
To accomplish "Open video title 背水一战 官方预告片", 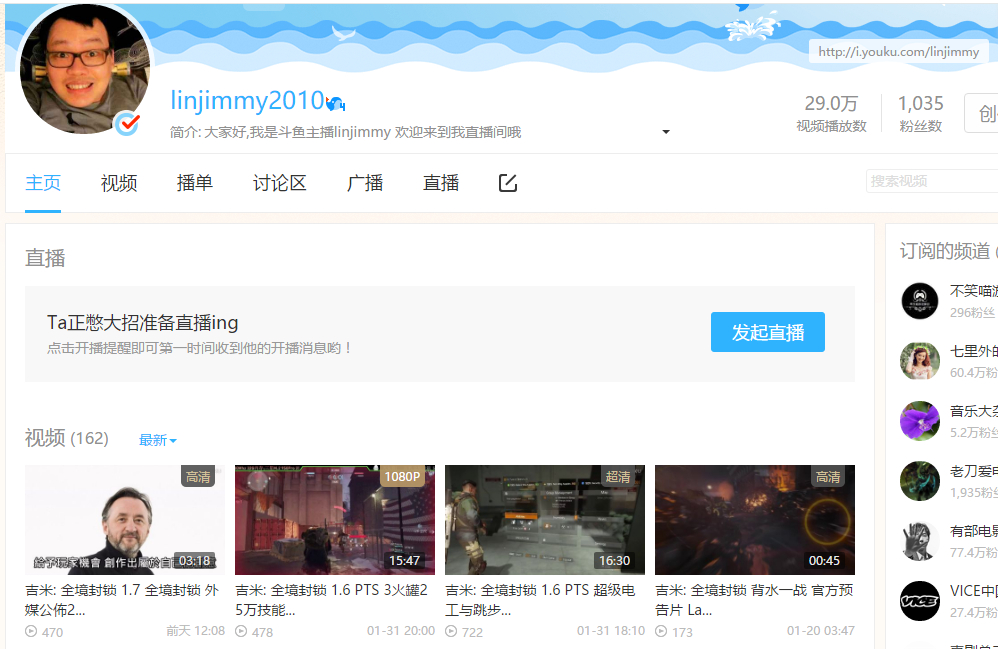I will 754,600.
